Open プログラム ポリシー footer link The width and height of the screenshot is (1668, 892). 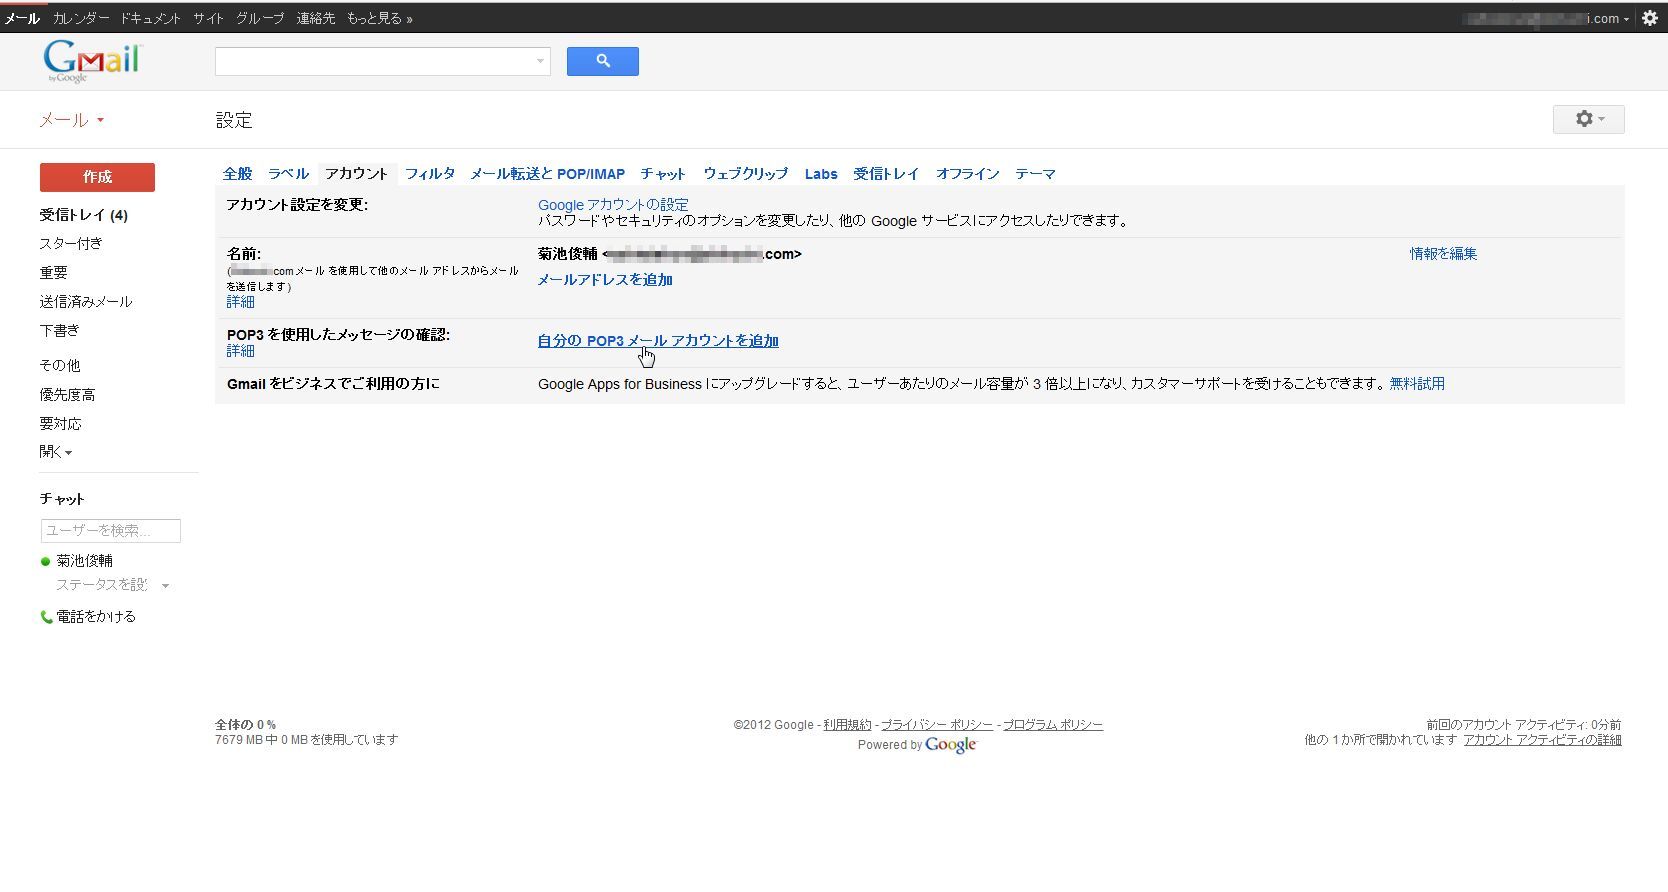coord(1053,725)
